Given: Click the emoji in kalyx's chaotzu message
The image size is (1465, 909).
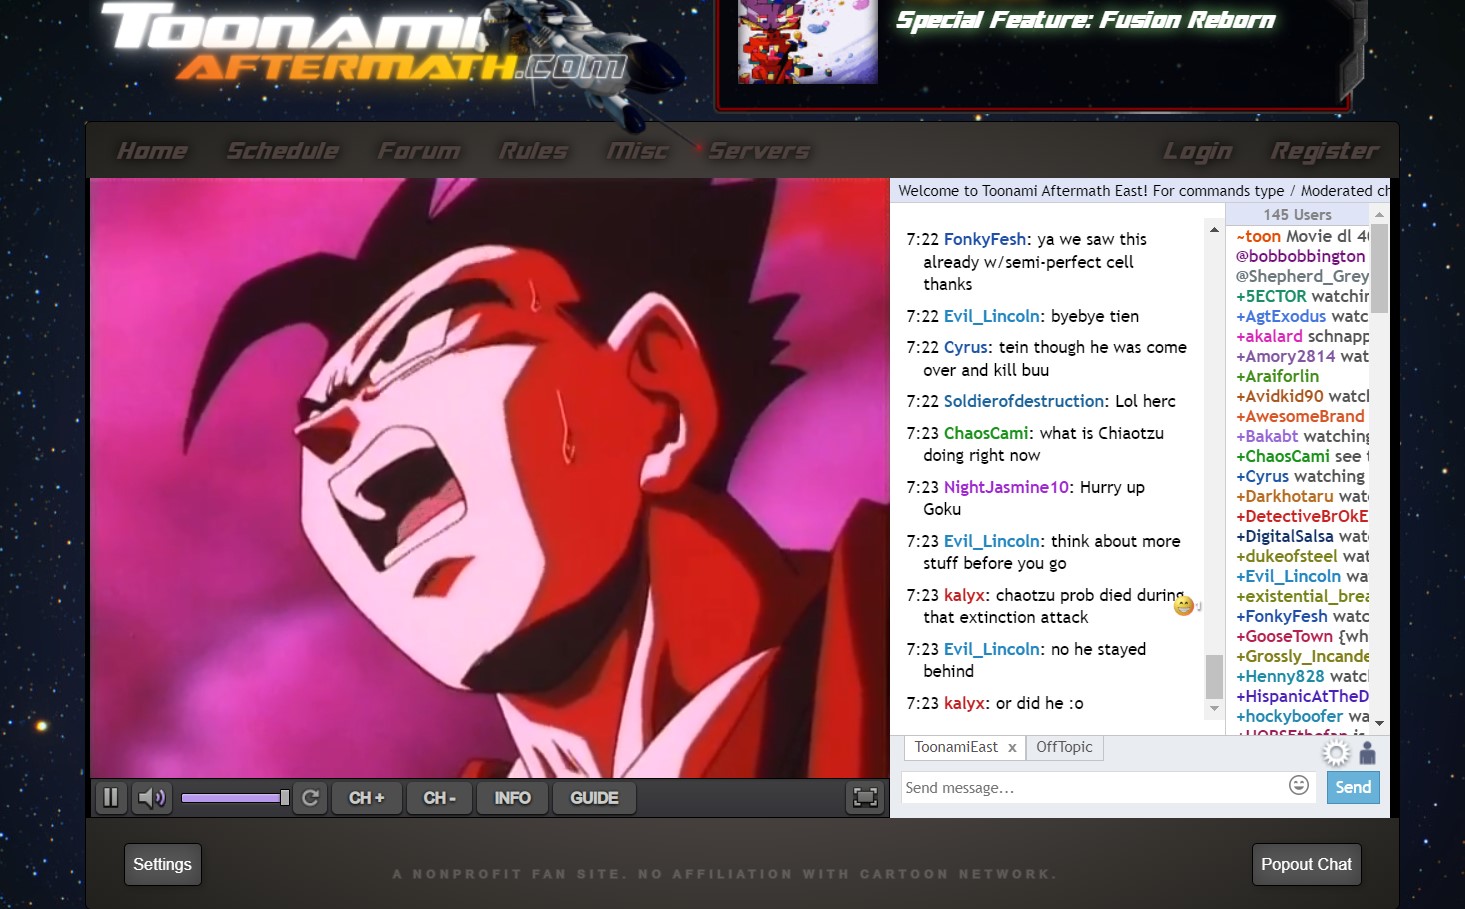Looking at the screenshot, I should [1184, 606].
